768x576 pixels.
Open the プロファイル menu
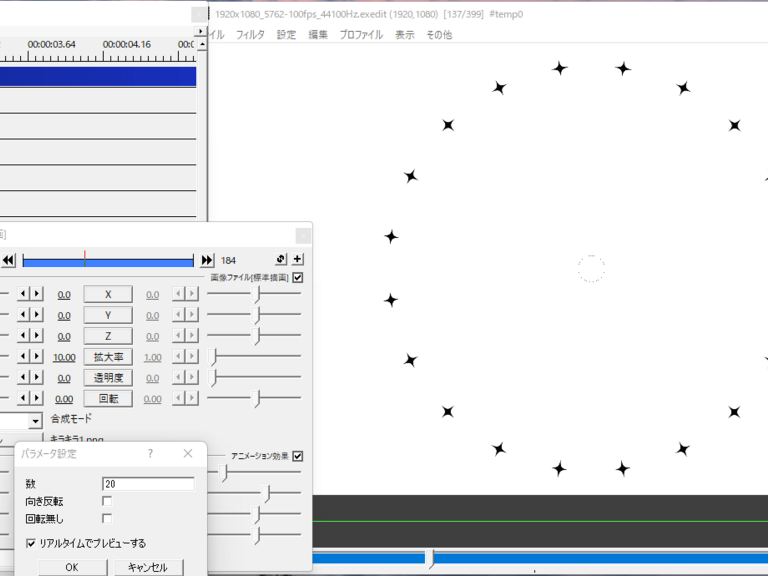(x=361, y=35)
